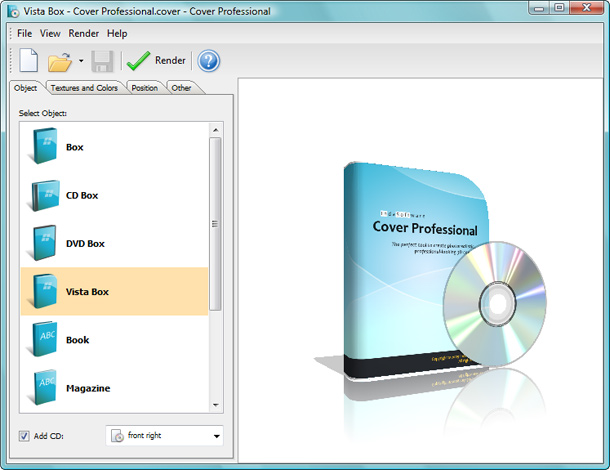Open Help with the blue question mark icon
Image resolution: width=610 pixels, height=470 pixels.
tap(209, 61)
